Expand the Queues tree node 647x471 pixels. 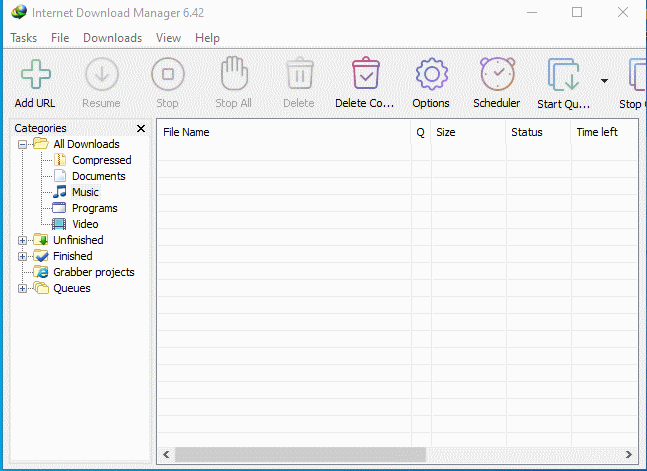(x=22, y=289)
